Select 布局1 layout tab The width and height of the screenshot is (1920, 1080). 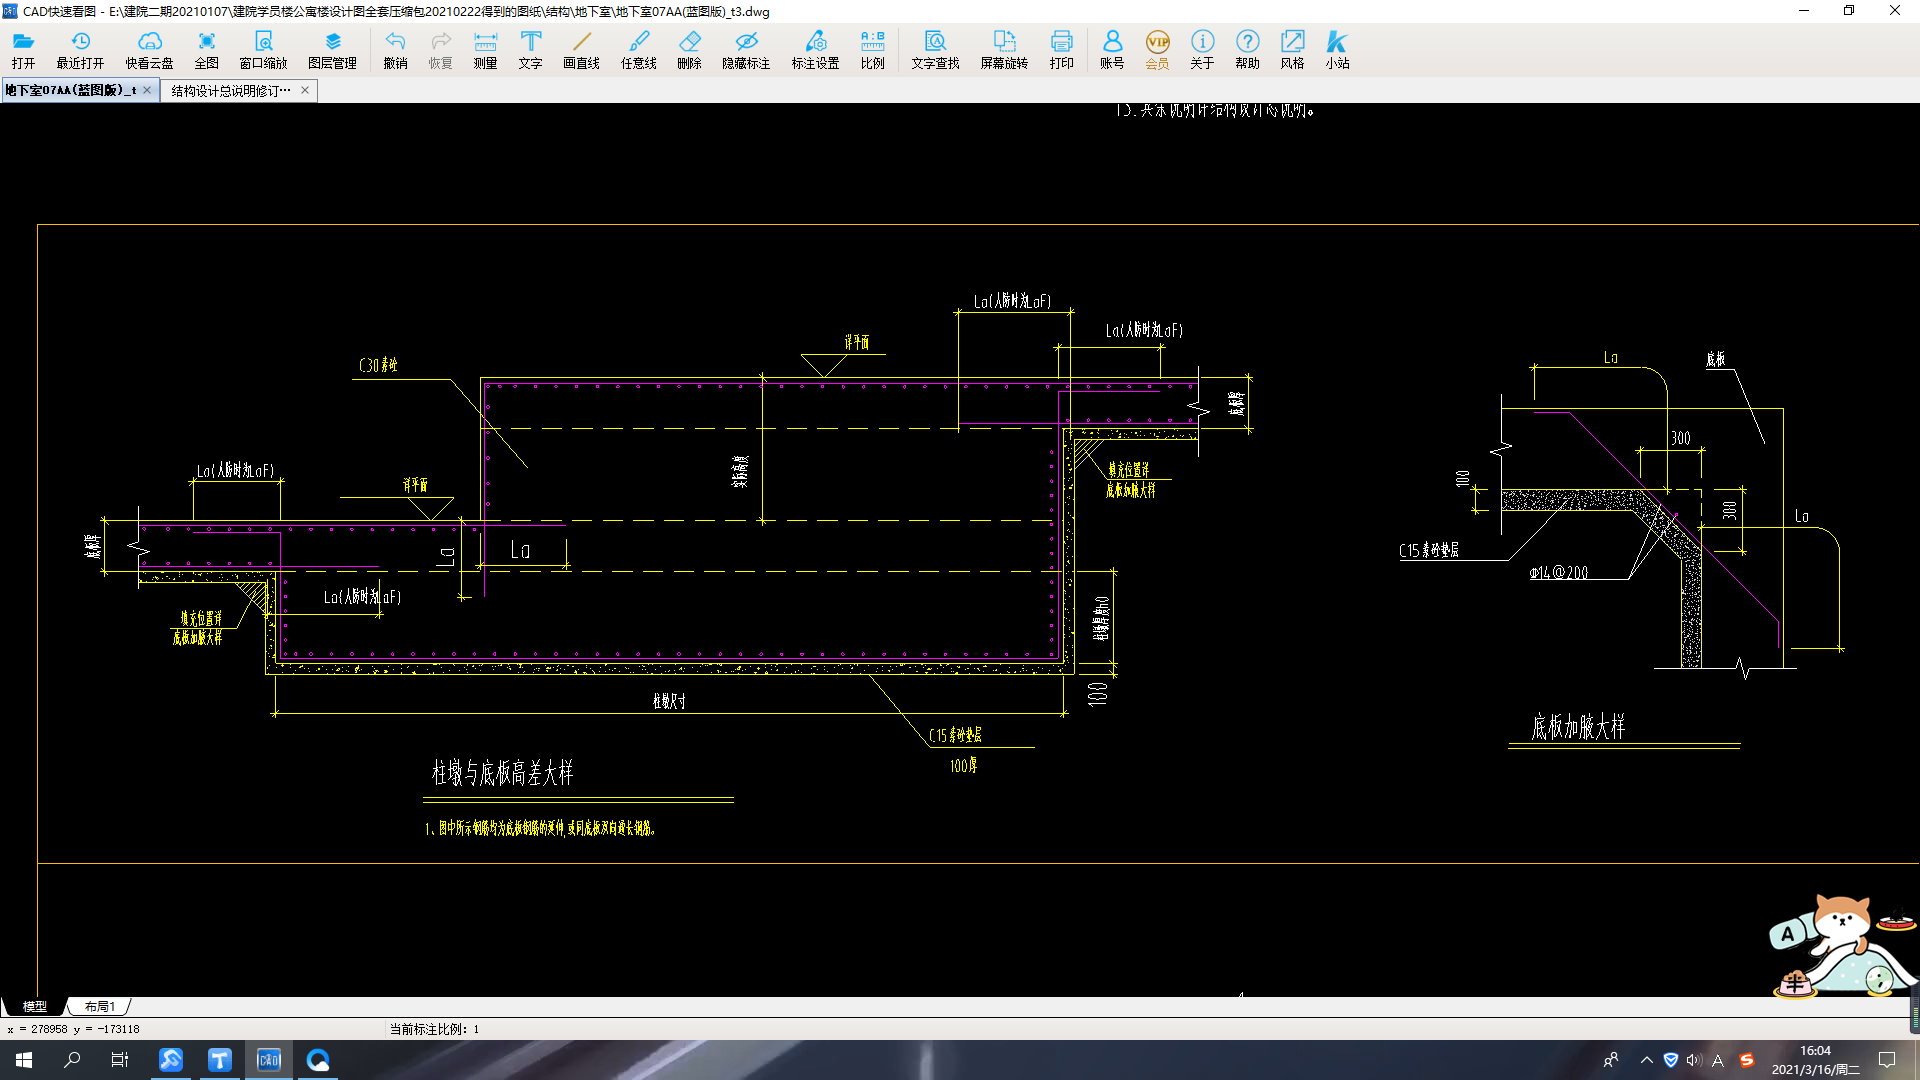[x=100, y=1006]
